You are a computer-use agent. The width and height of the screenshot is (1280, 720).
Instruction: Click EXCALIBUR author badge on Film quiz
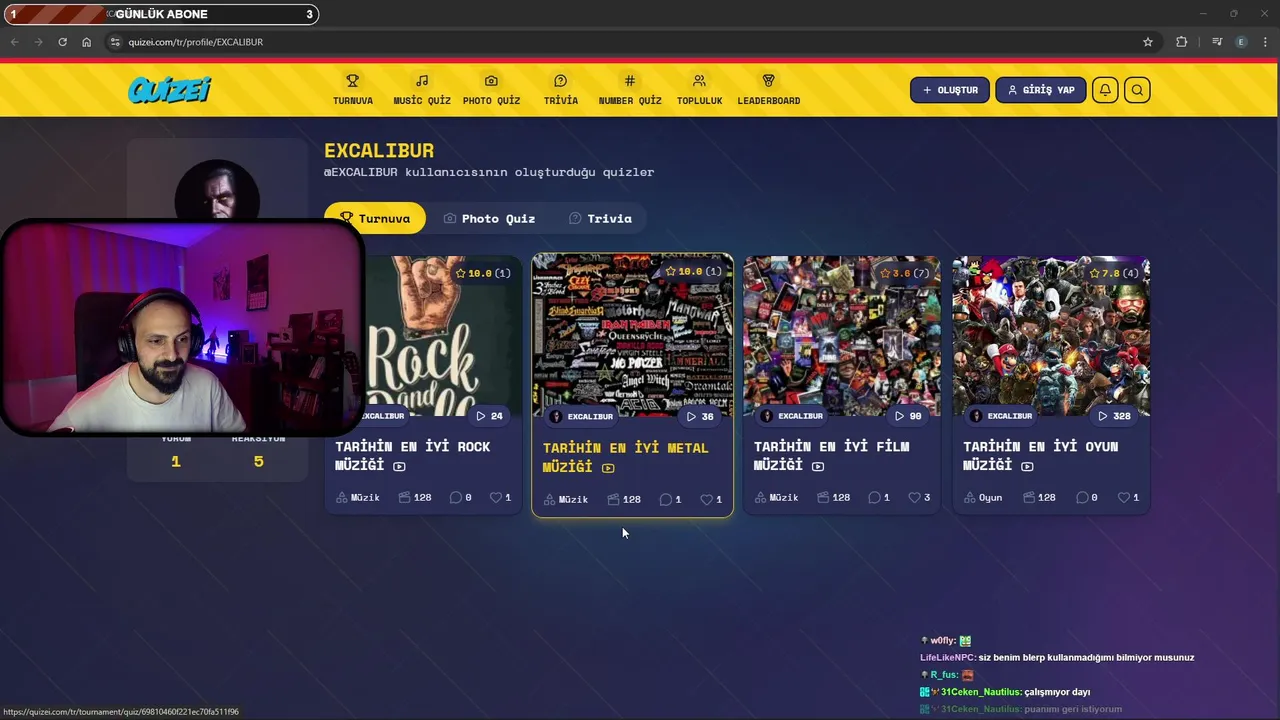(x=792, y=416)
